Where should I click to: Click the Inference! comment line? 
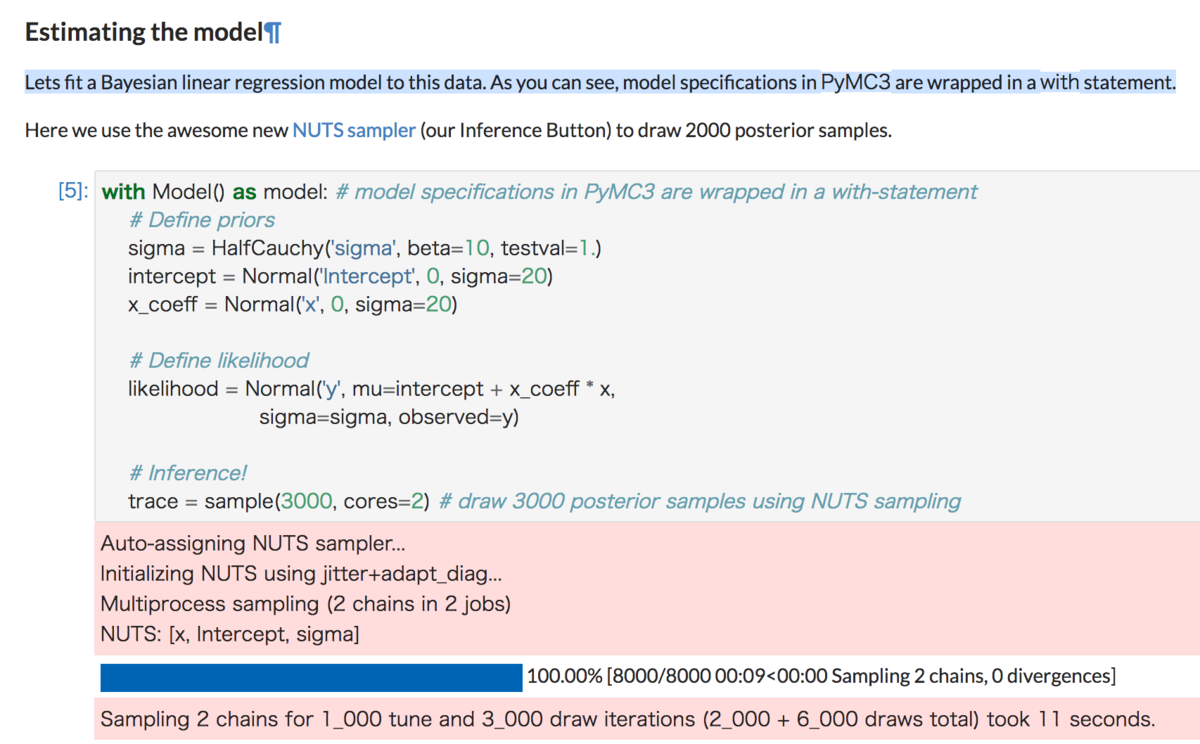pyautogui.click(x=187, y=473)
